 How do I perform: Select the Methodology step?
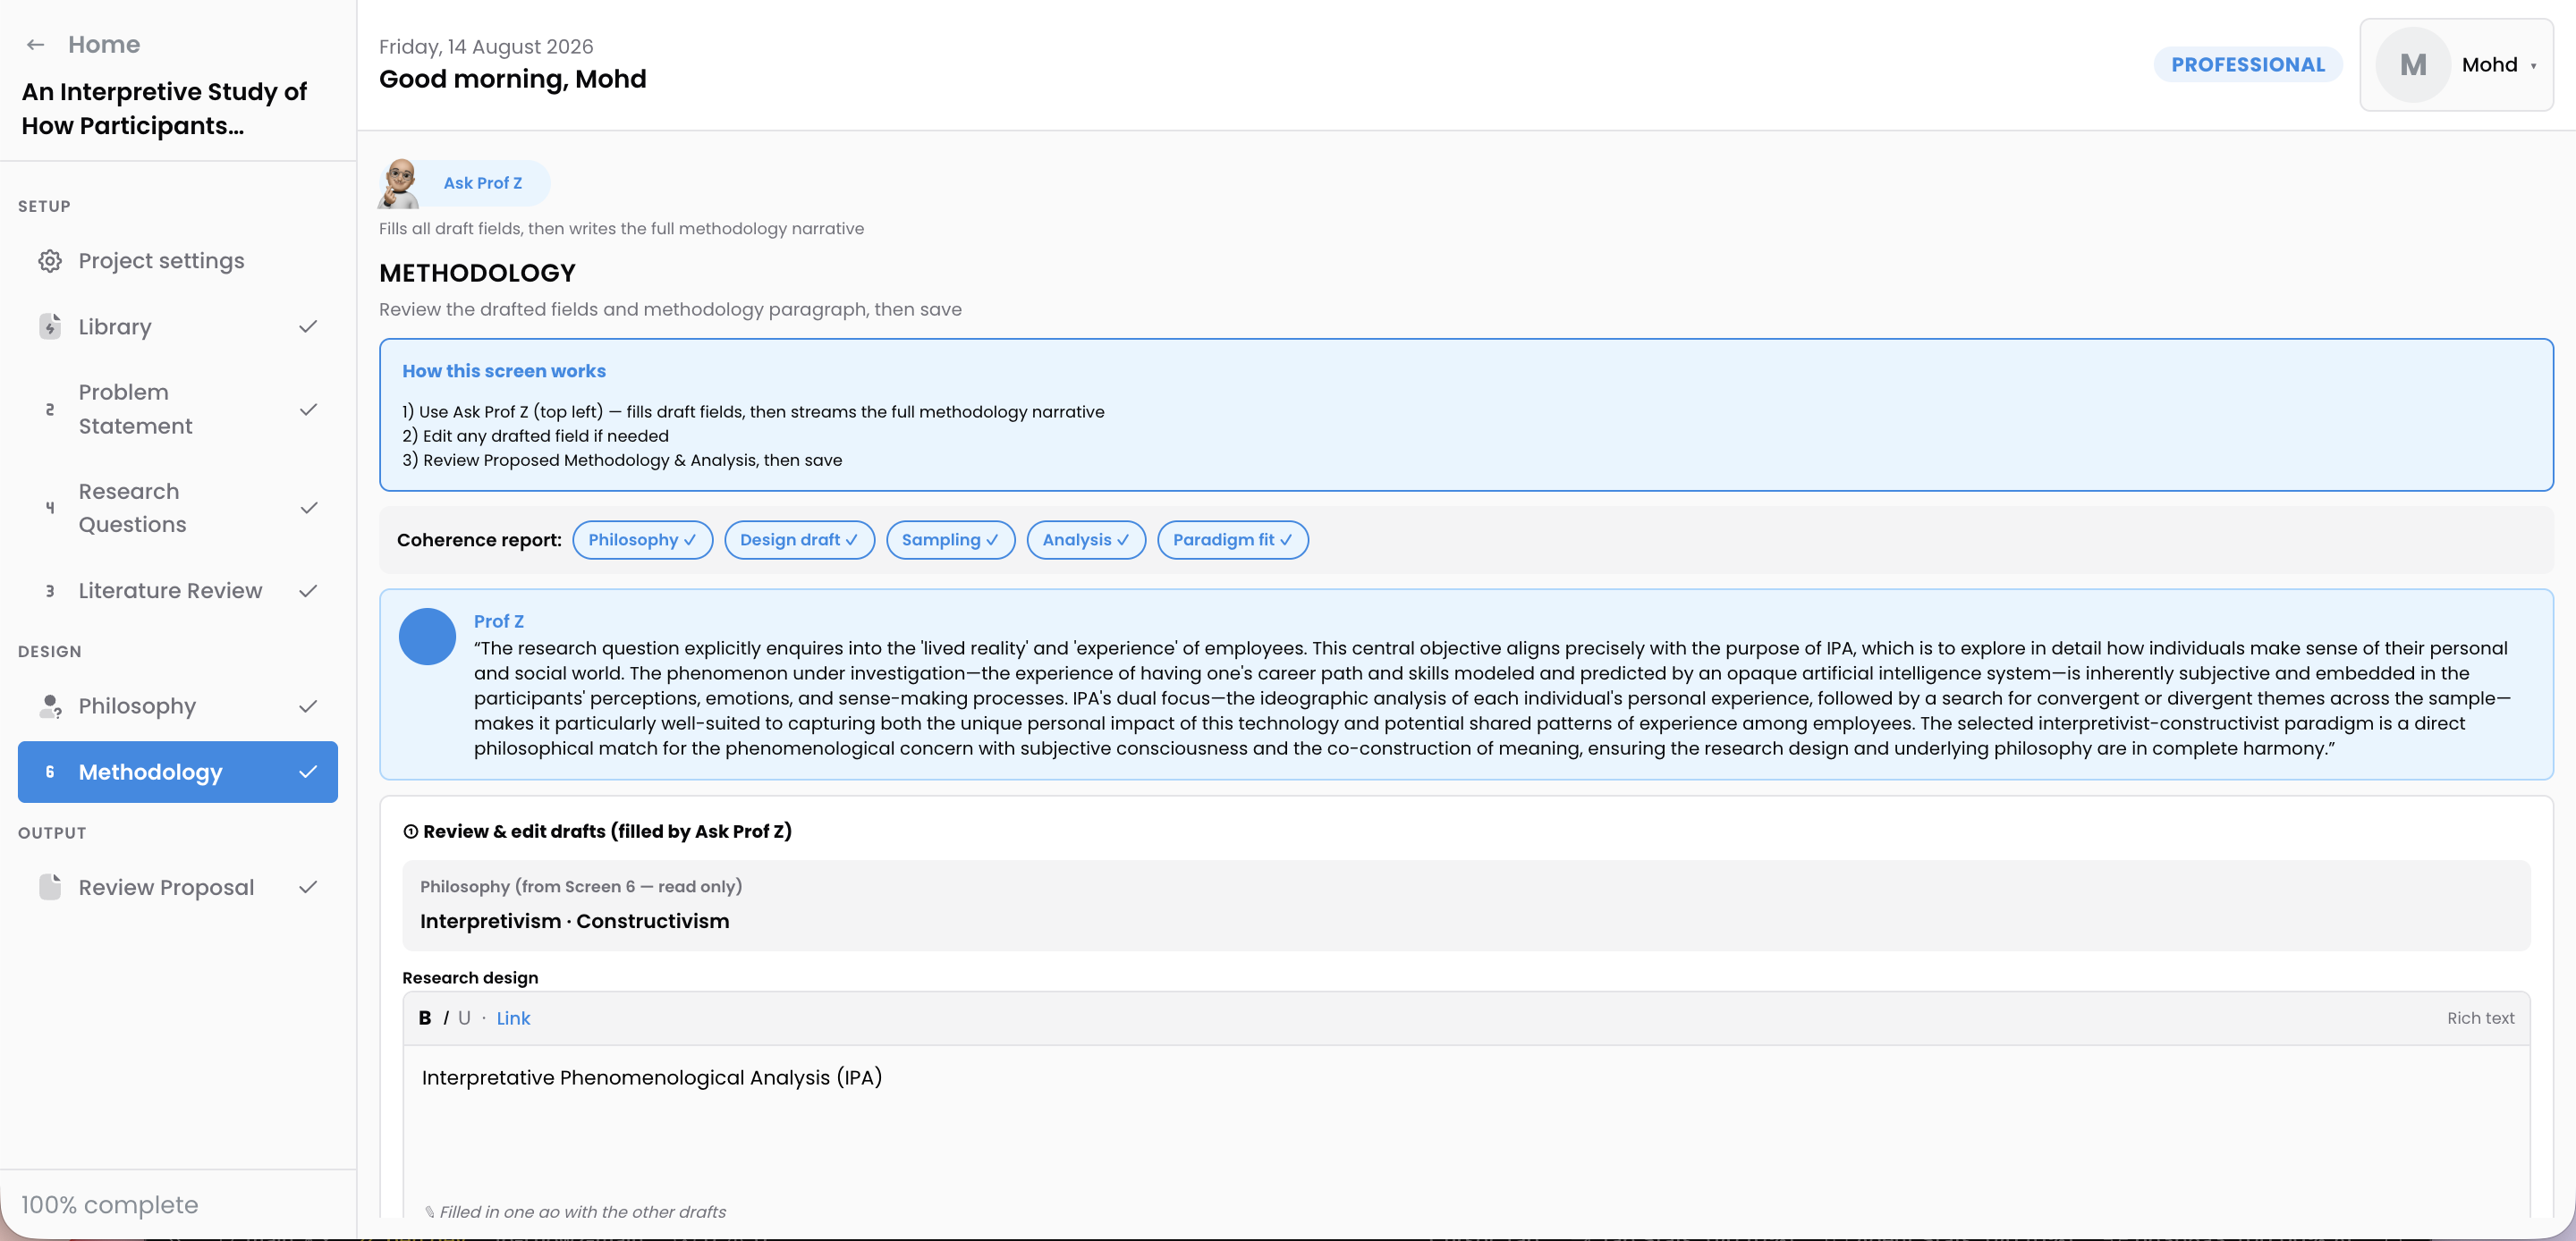tap(178, 772)
